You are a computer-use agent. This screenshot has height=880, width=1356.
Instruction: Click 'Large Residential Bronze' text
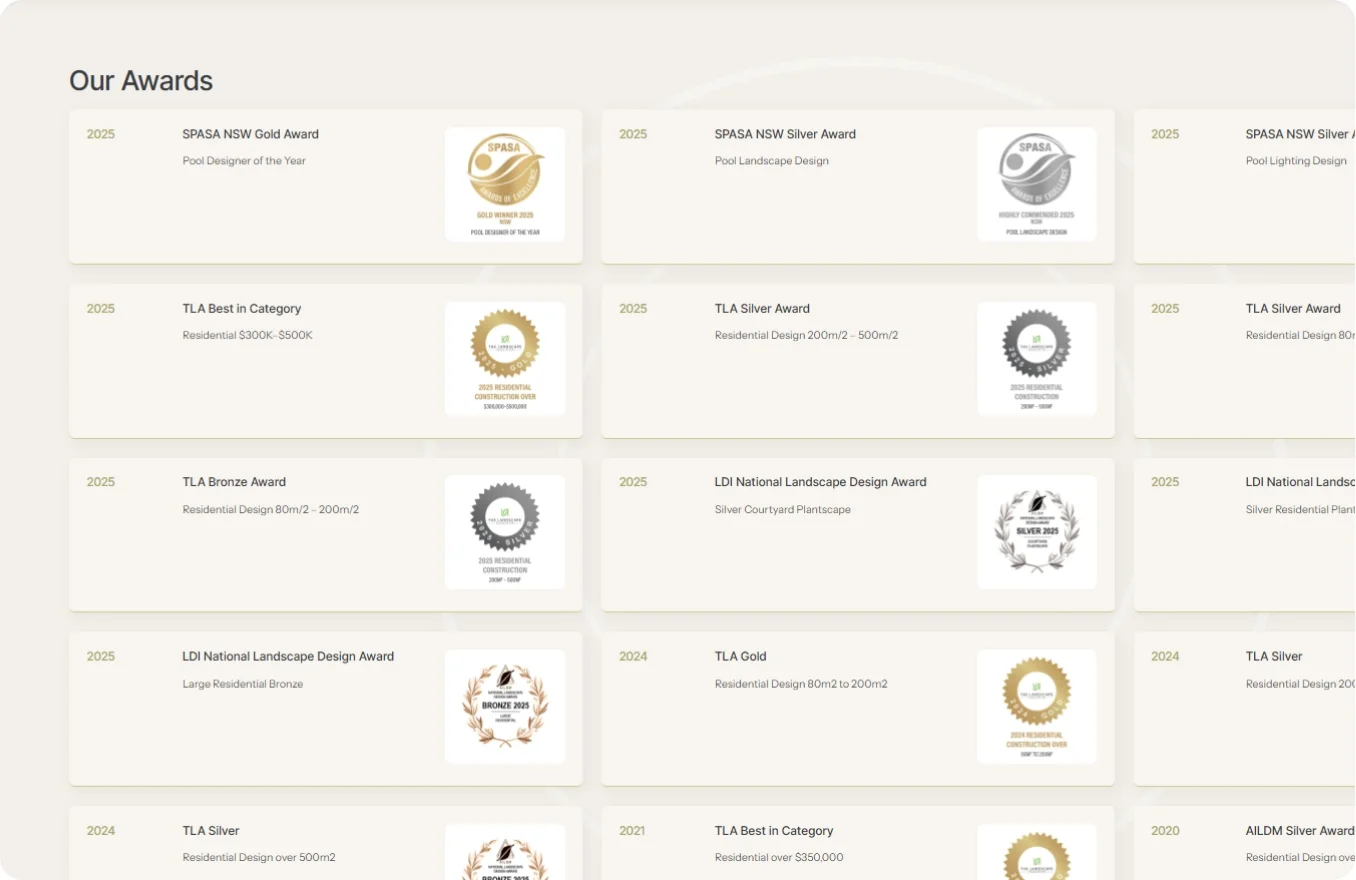click(x=243, y=685)
